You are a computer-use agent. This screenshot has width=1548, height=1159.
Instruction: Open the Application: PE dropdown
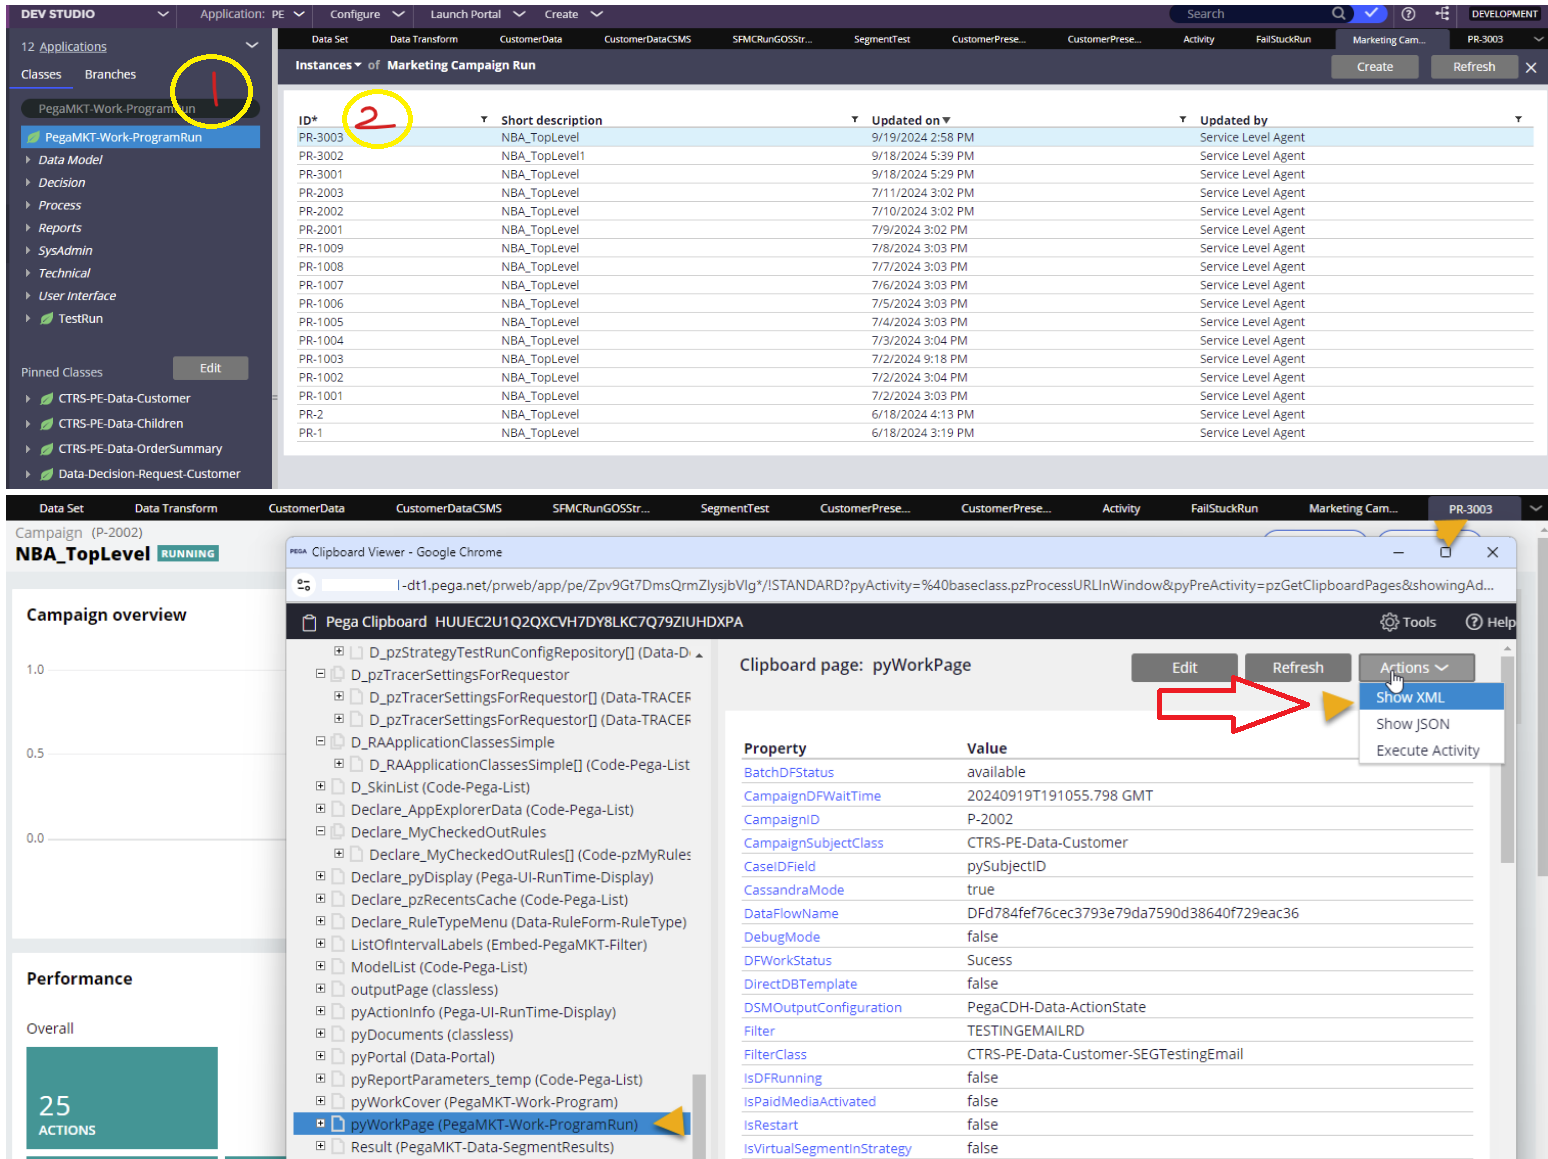coord(300,14)
